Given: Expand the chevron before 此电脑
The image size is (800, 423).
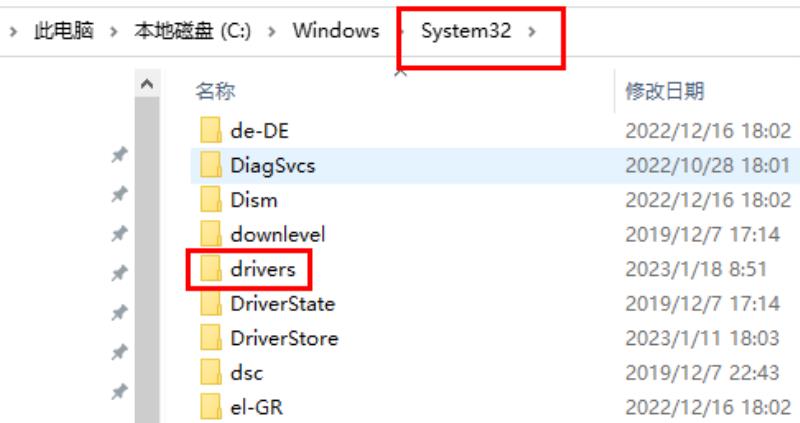Looking at the screenshot, I should point(13,32).
